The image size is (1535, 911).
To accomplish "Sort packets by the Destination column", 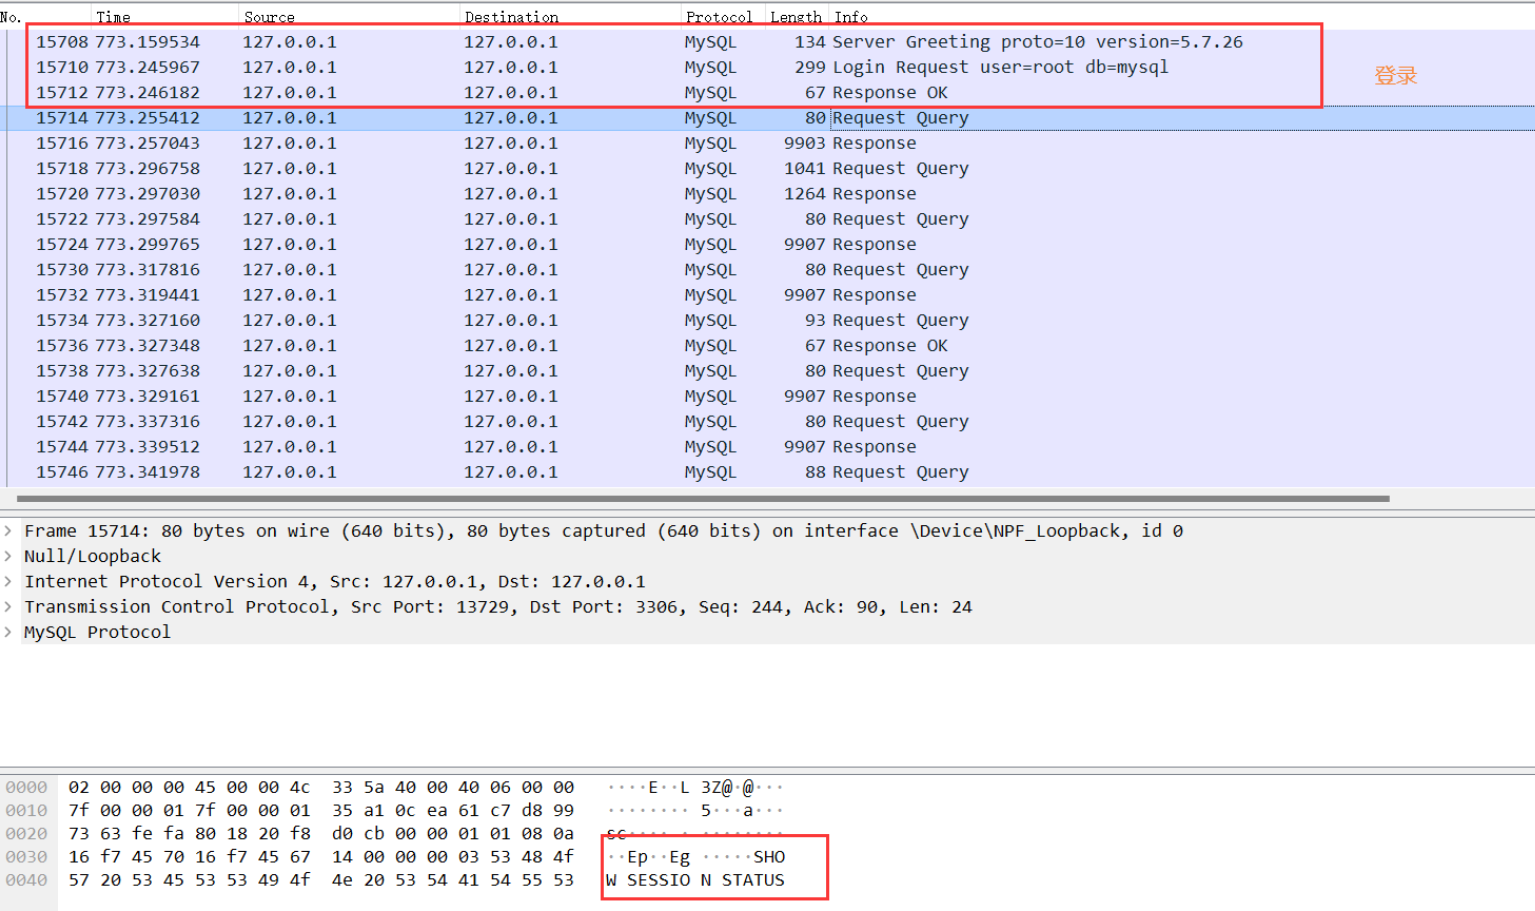I will (x=512, y=16).
